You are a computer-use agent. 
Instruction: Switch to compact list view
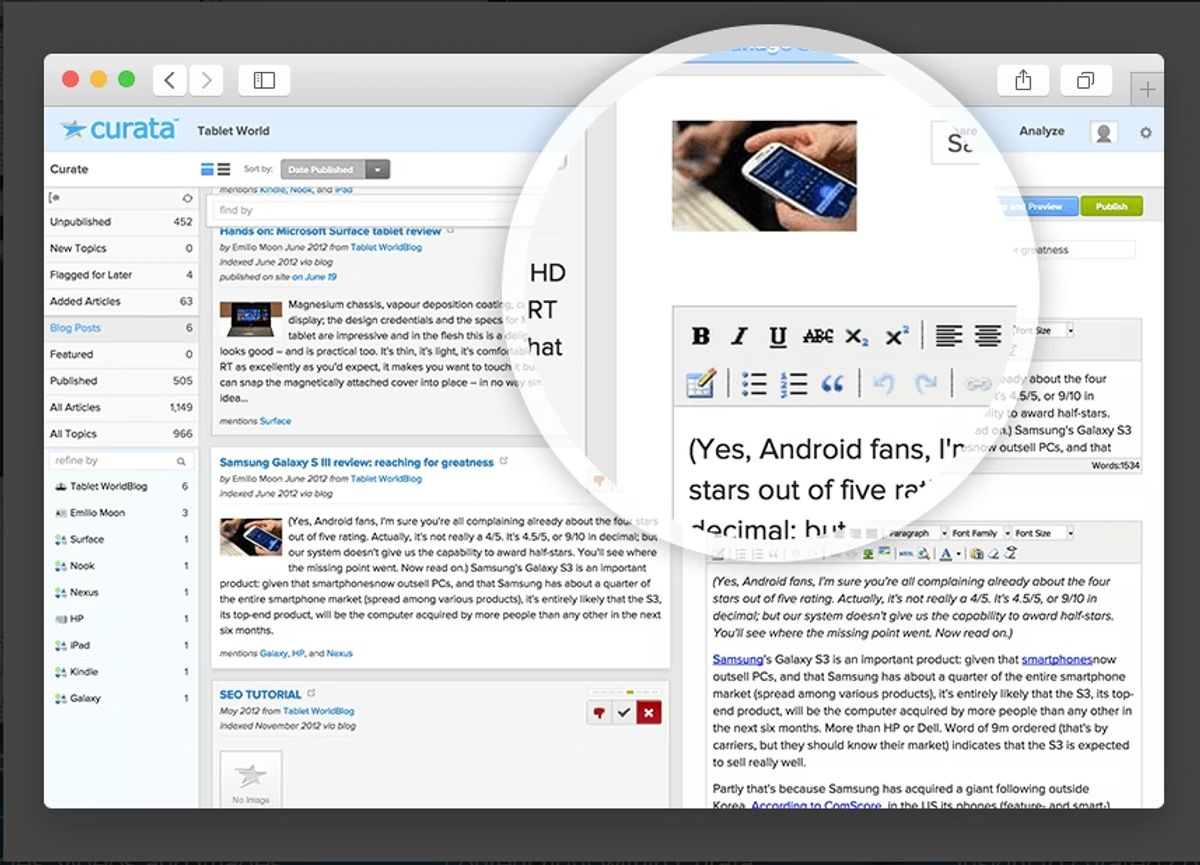click(x=224, y=169)
